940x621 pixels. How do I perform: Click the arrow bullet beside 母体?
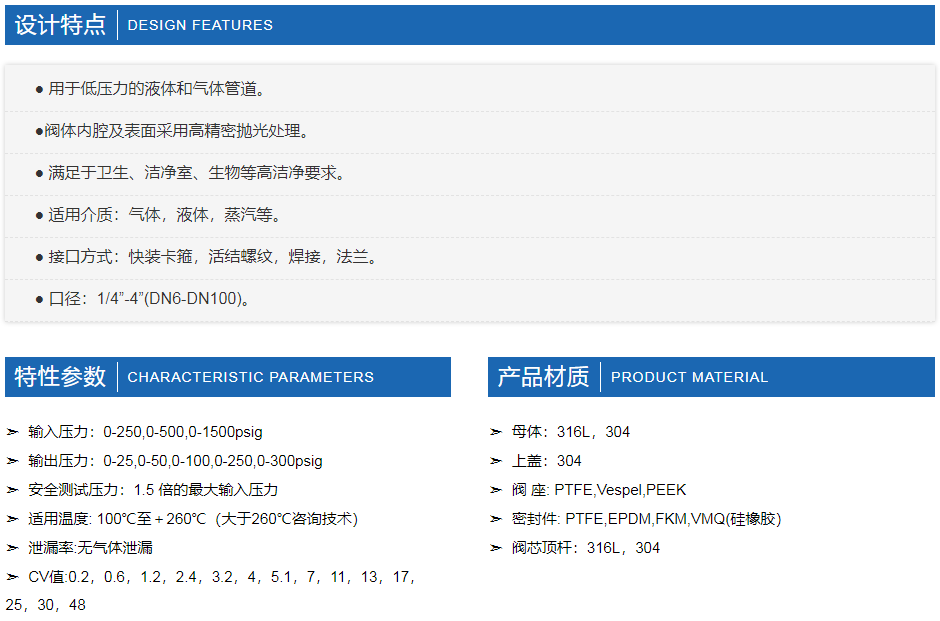click(496, 432)
